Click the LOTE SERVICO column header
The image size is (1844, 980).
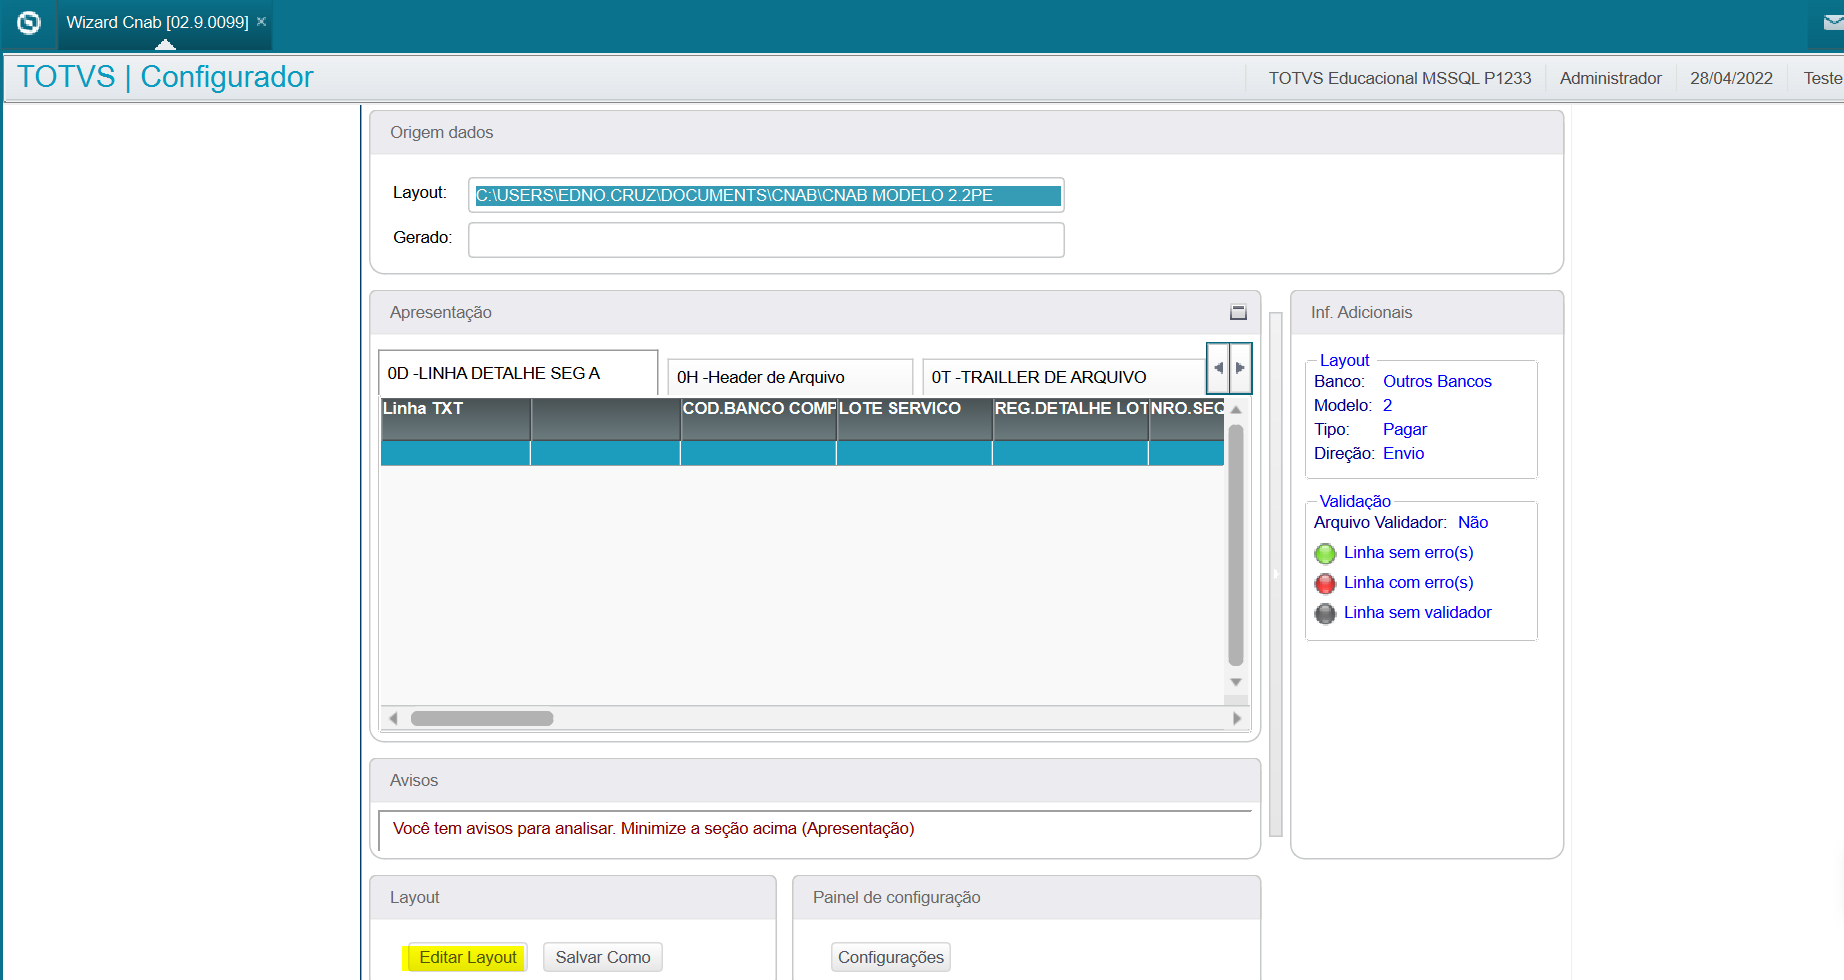[914, 418]
